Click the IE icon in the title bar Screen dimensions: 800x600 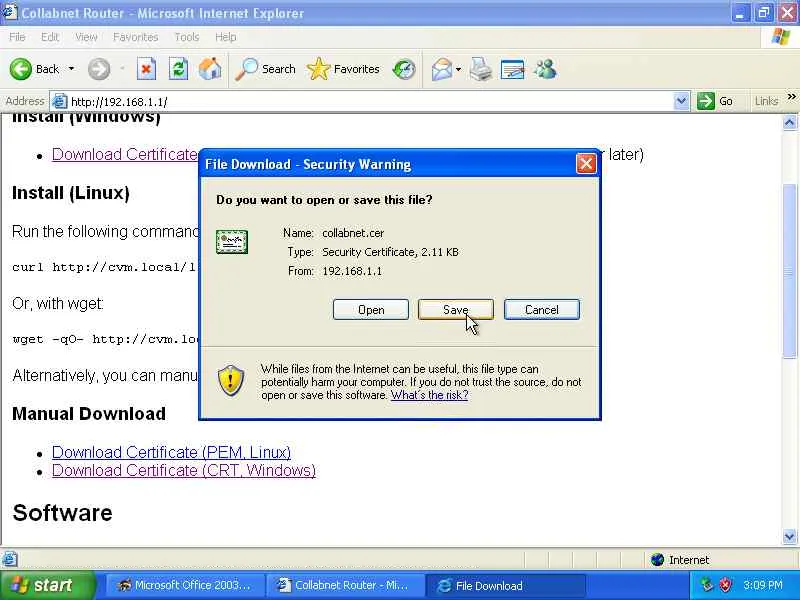pos(9,12)
